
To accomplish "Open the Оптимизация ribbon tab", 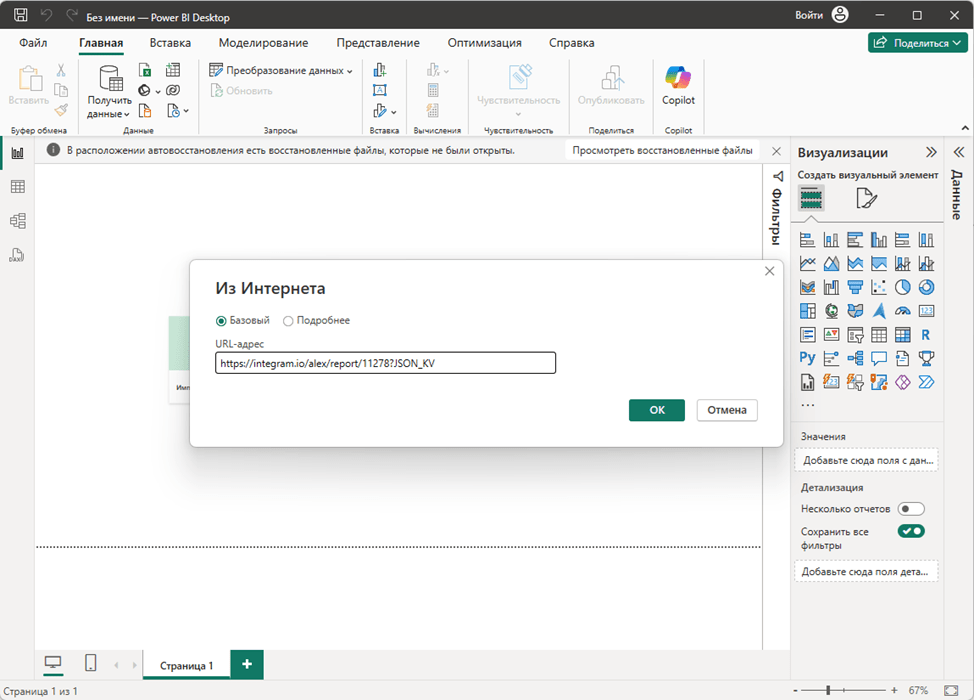I will (485, 43).
